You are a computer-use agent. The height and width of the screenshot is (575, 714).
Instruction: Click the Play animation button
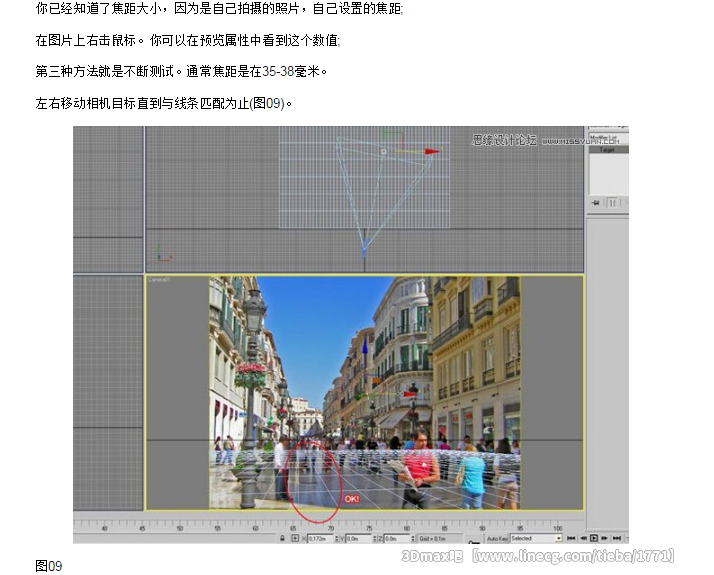tap(594, 539)
